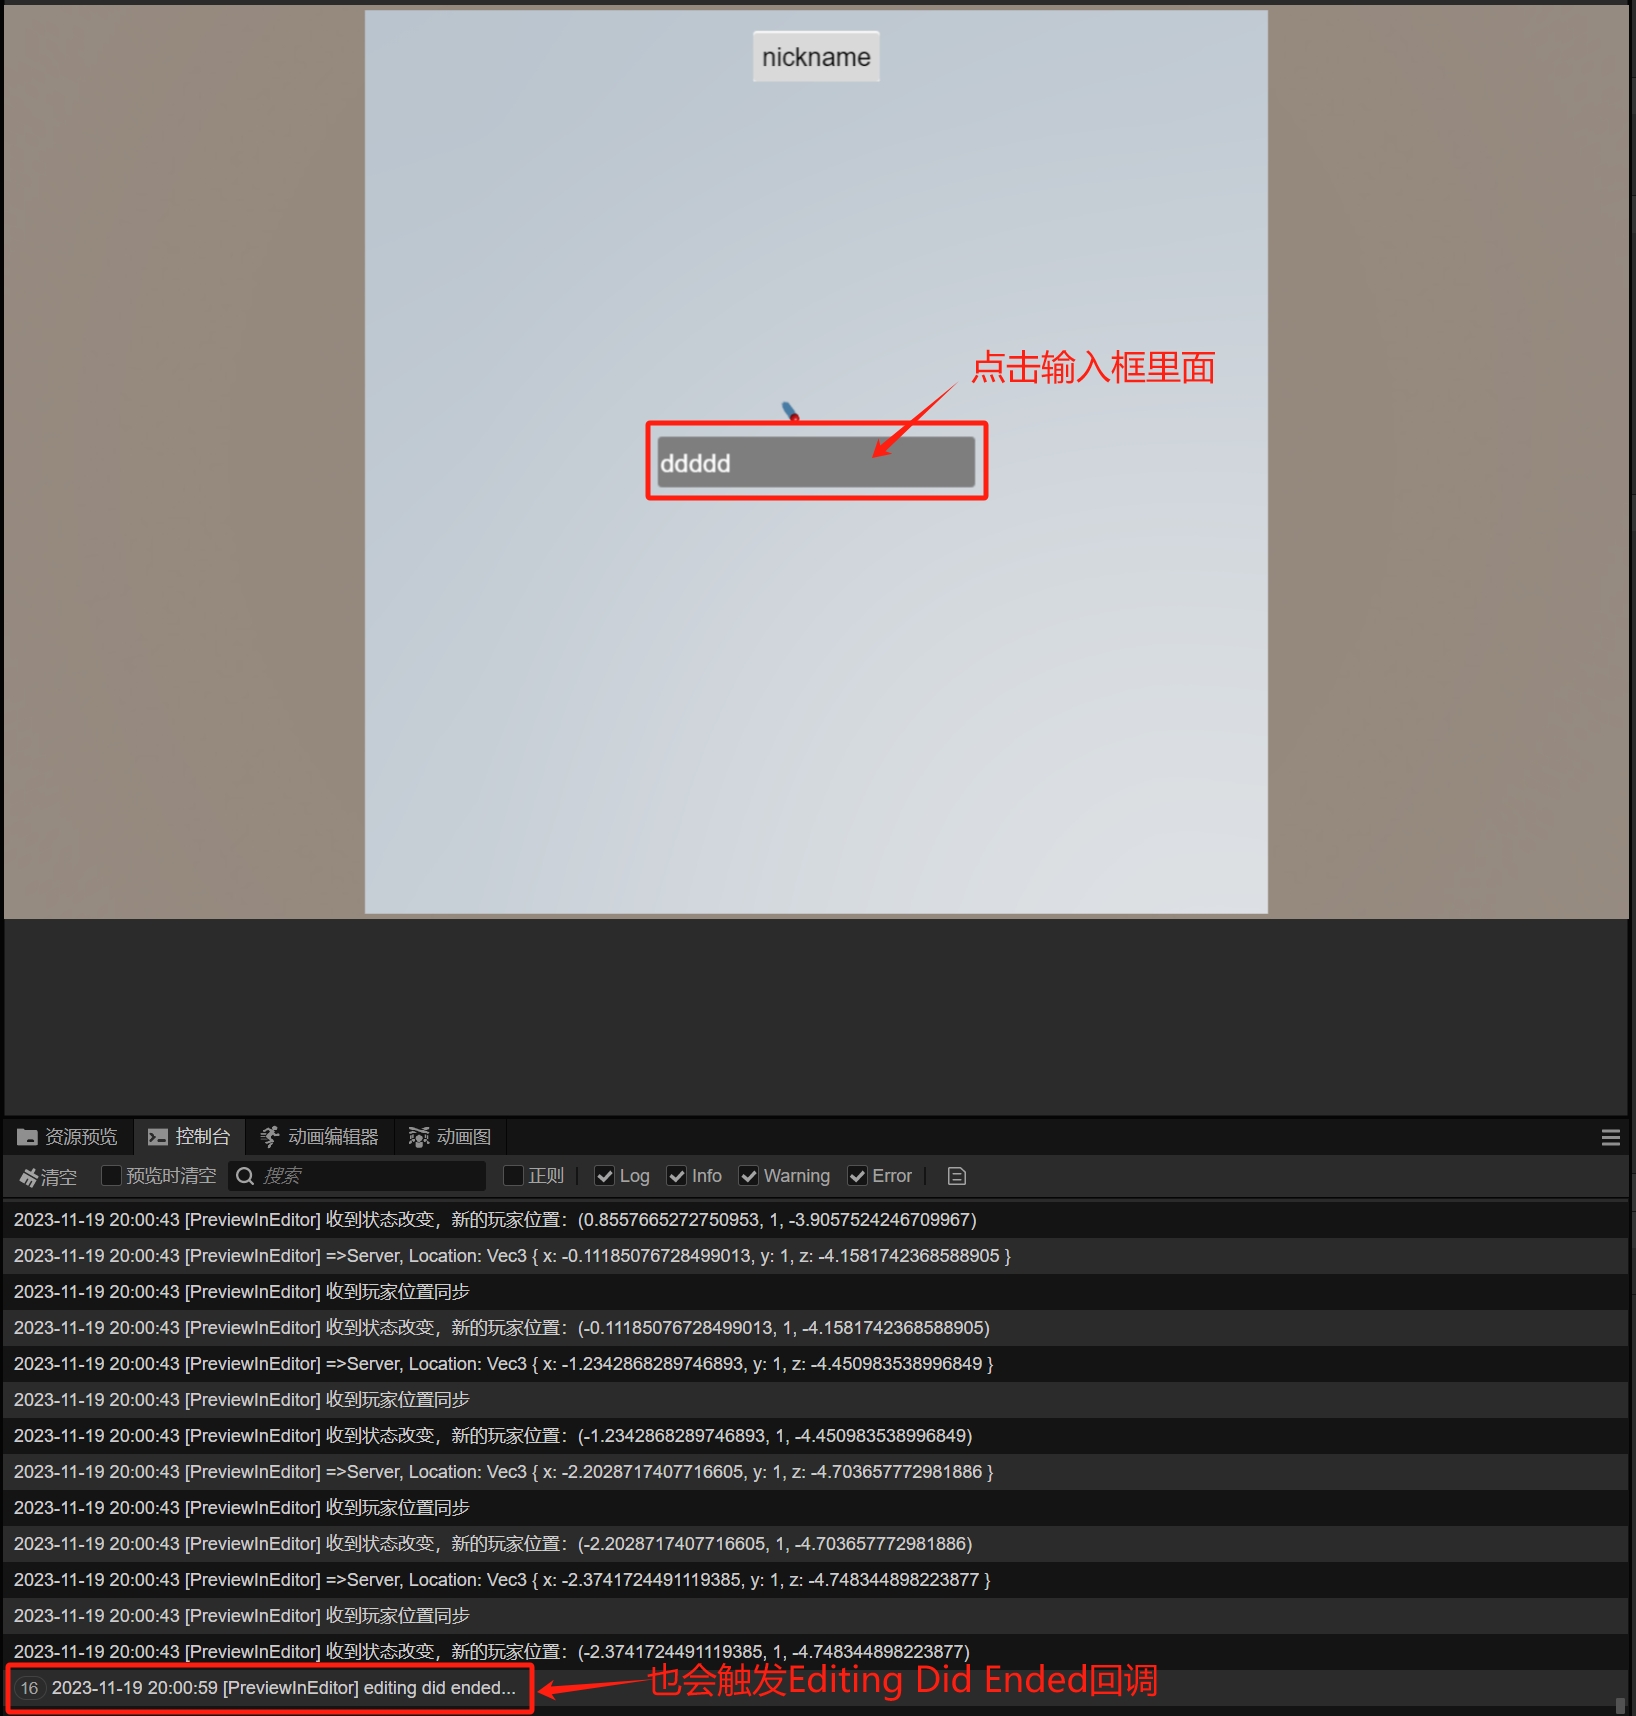Click the magnifier icon in the search box
Screen dimensions: 1636x1716
coord(245,1176)
